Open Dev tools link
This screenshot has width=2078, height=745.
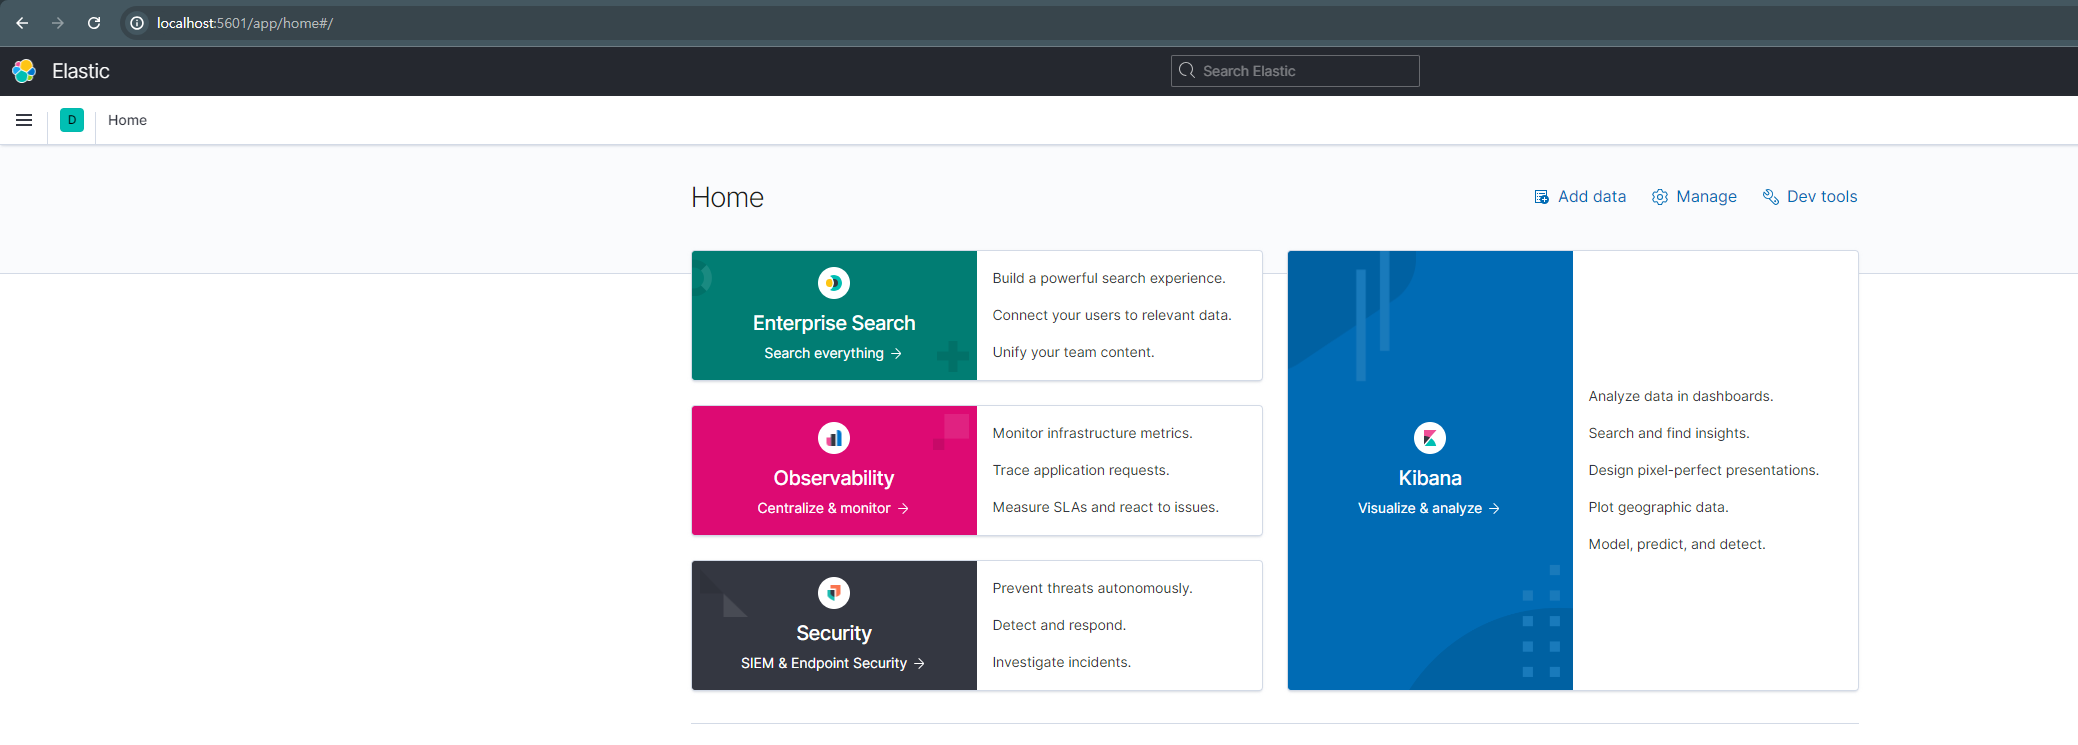[x=1810, y=197]
